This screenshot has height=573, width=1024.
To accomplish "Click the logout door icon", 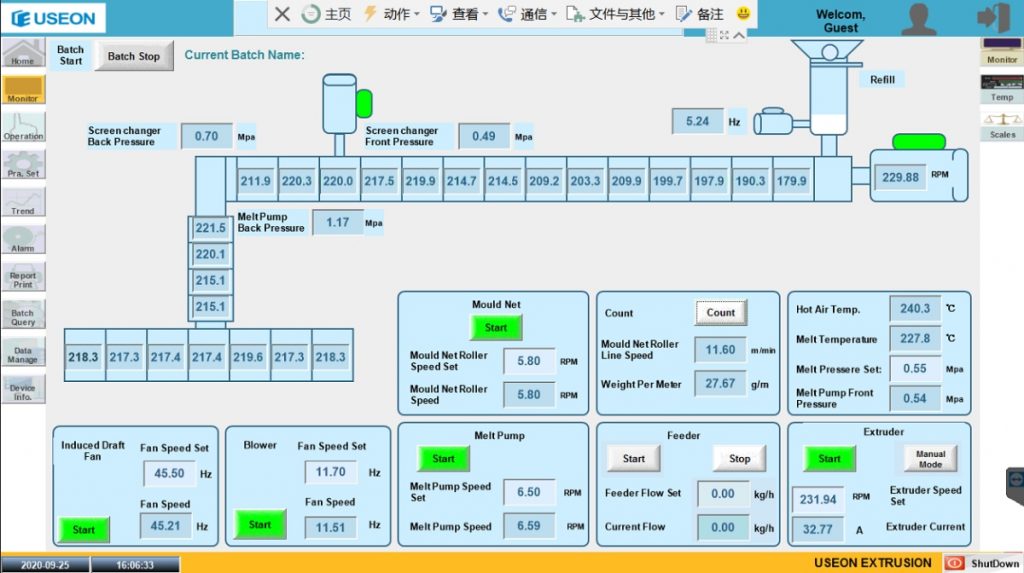I will [991, 17].
